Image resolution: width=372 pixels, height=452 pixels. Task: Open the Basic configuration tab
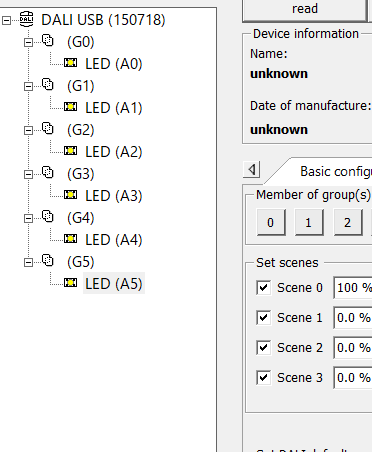335,171
